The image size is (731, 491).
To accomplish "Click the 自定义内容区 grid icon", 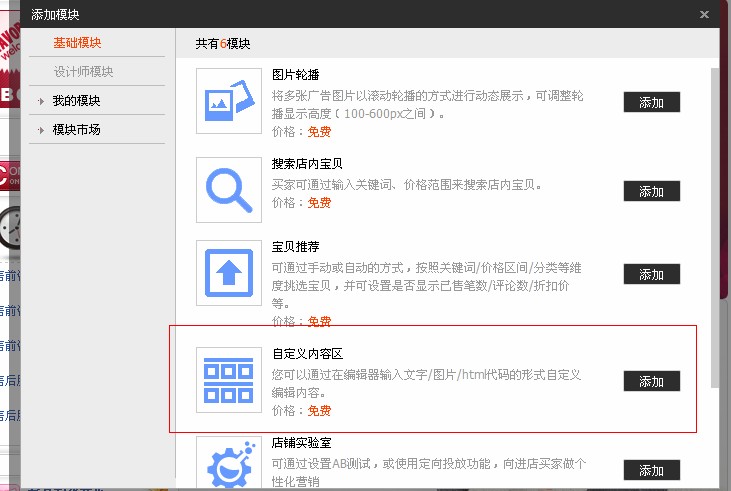I will (229, 380).
